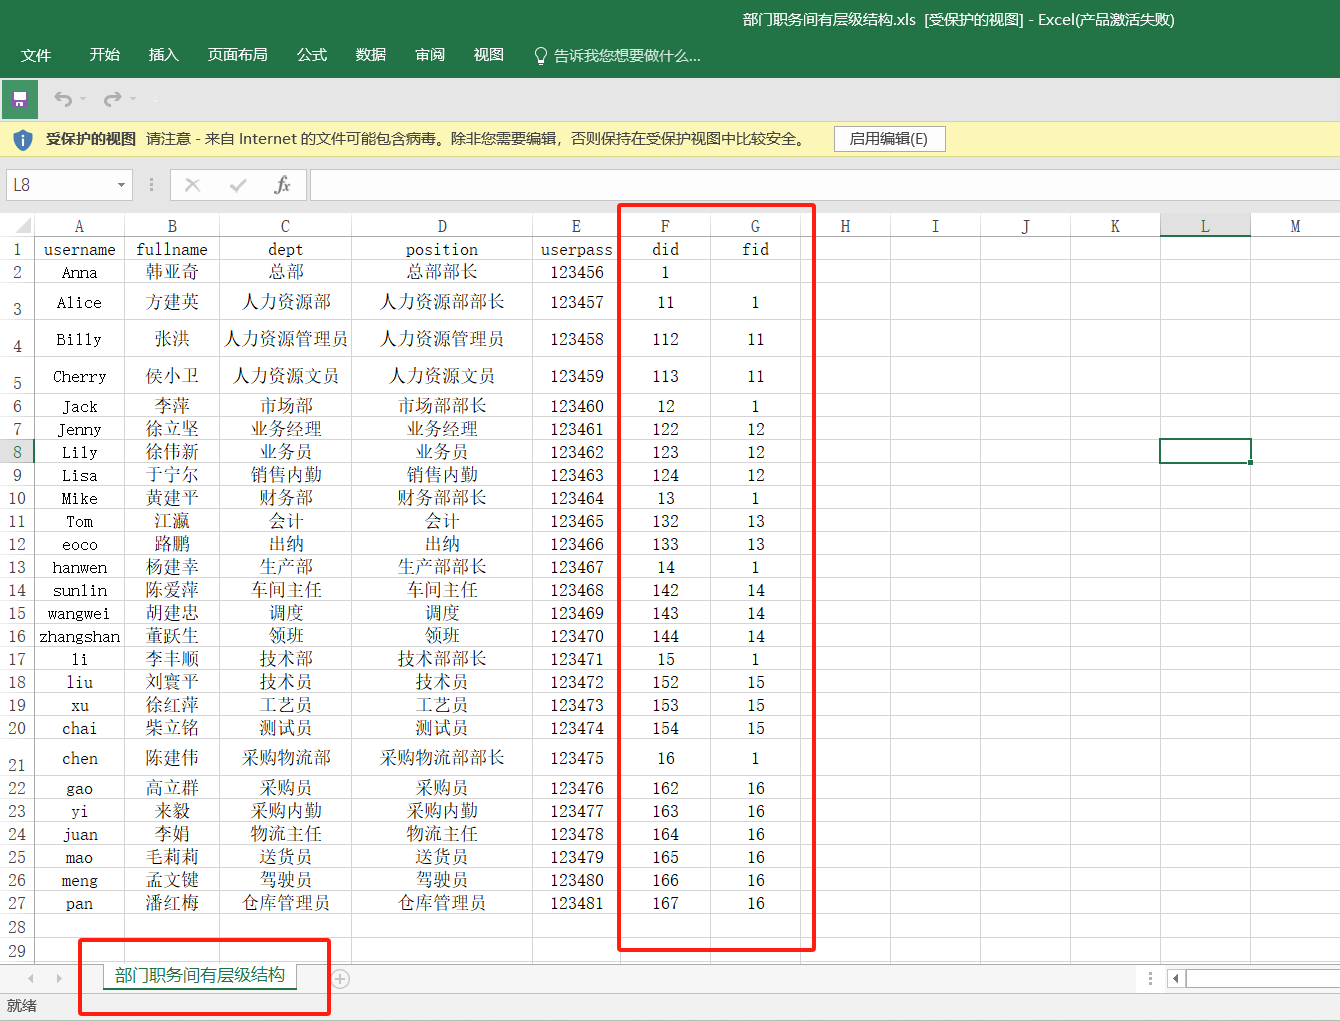This screenshot has width=1340, height=1021.
Task: Click the cell containing '韩亚奇'
Action: (172, 272)
